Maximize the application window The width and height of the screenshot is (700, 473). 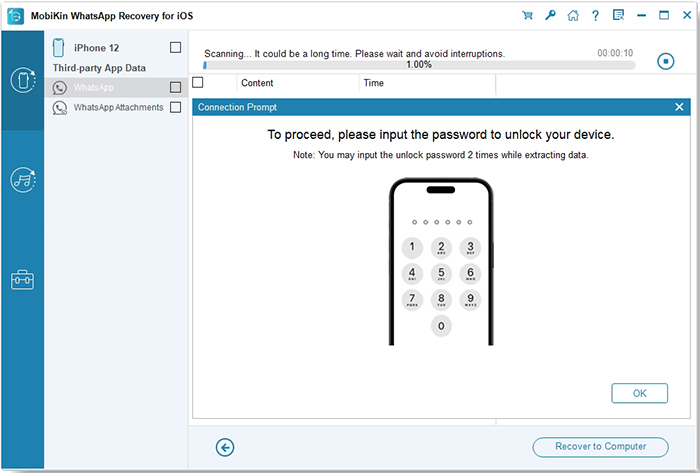(x=664, y=16)
